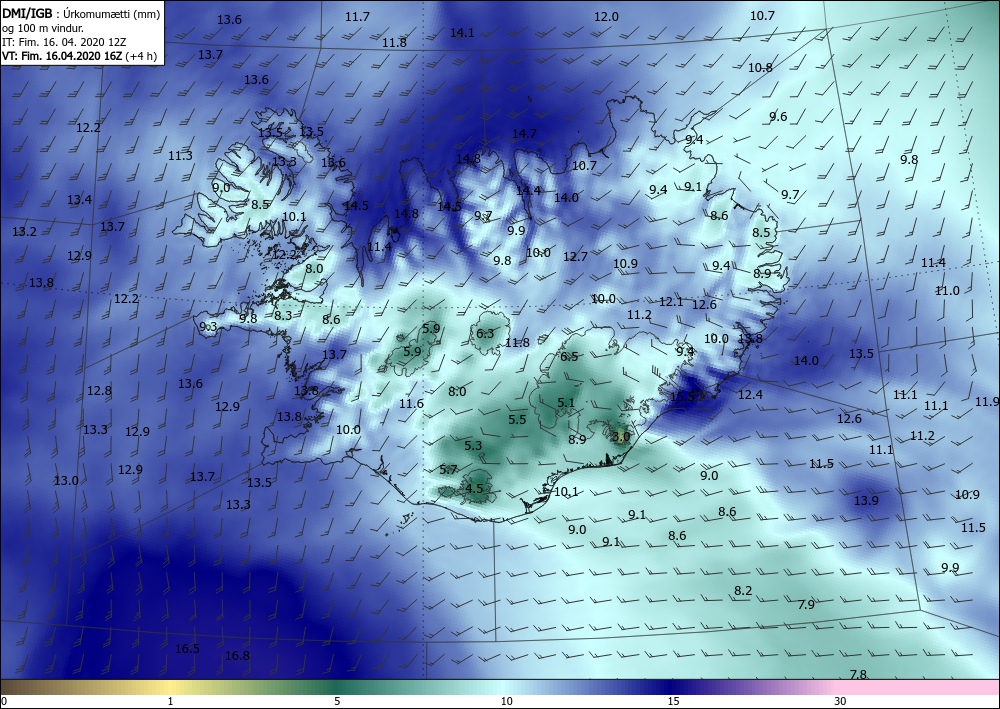Click the 6.5 value on northern Vatnajökull
Image resolution: width=1000 pixels, height=709 pixels.
click(569, 356)
